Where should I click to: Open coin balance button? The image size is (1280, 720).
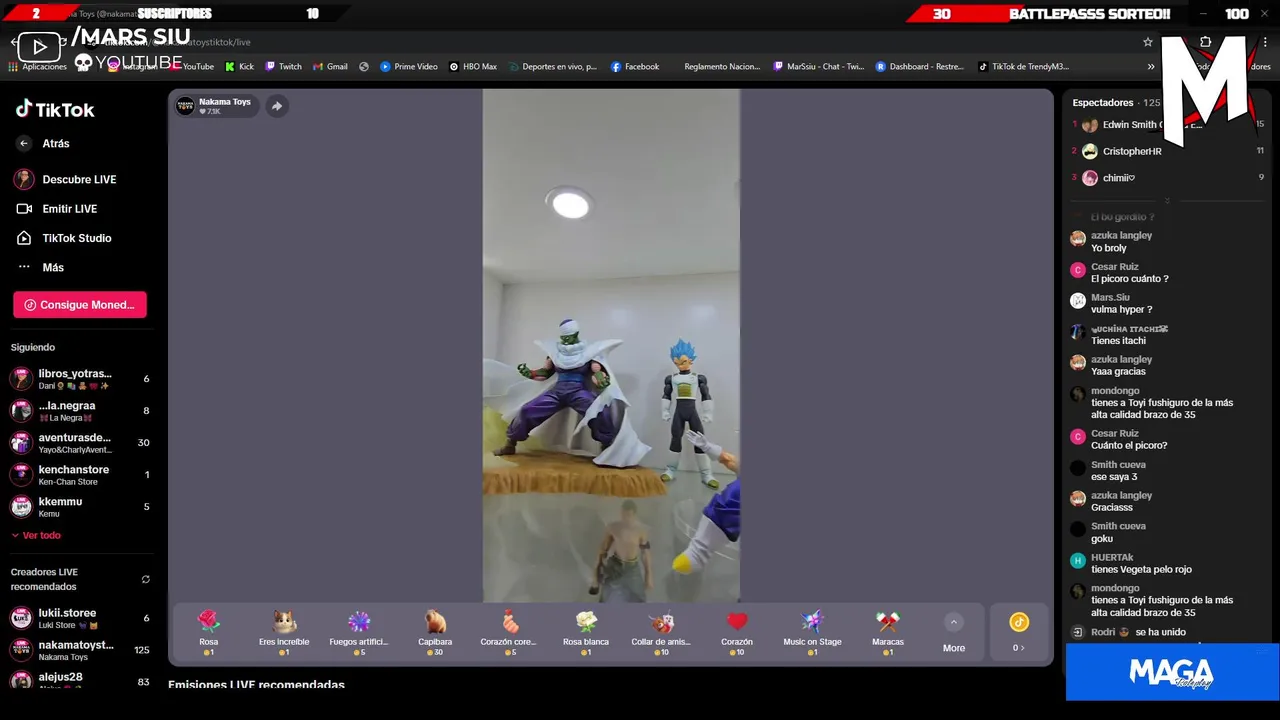coord(1018,633)
